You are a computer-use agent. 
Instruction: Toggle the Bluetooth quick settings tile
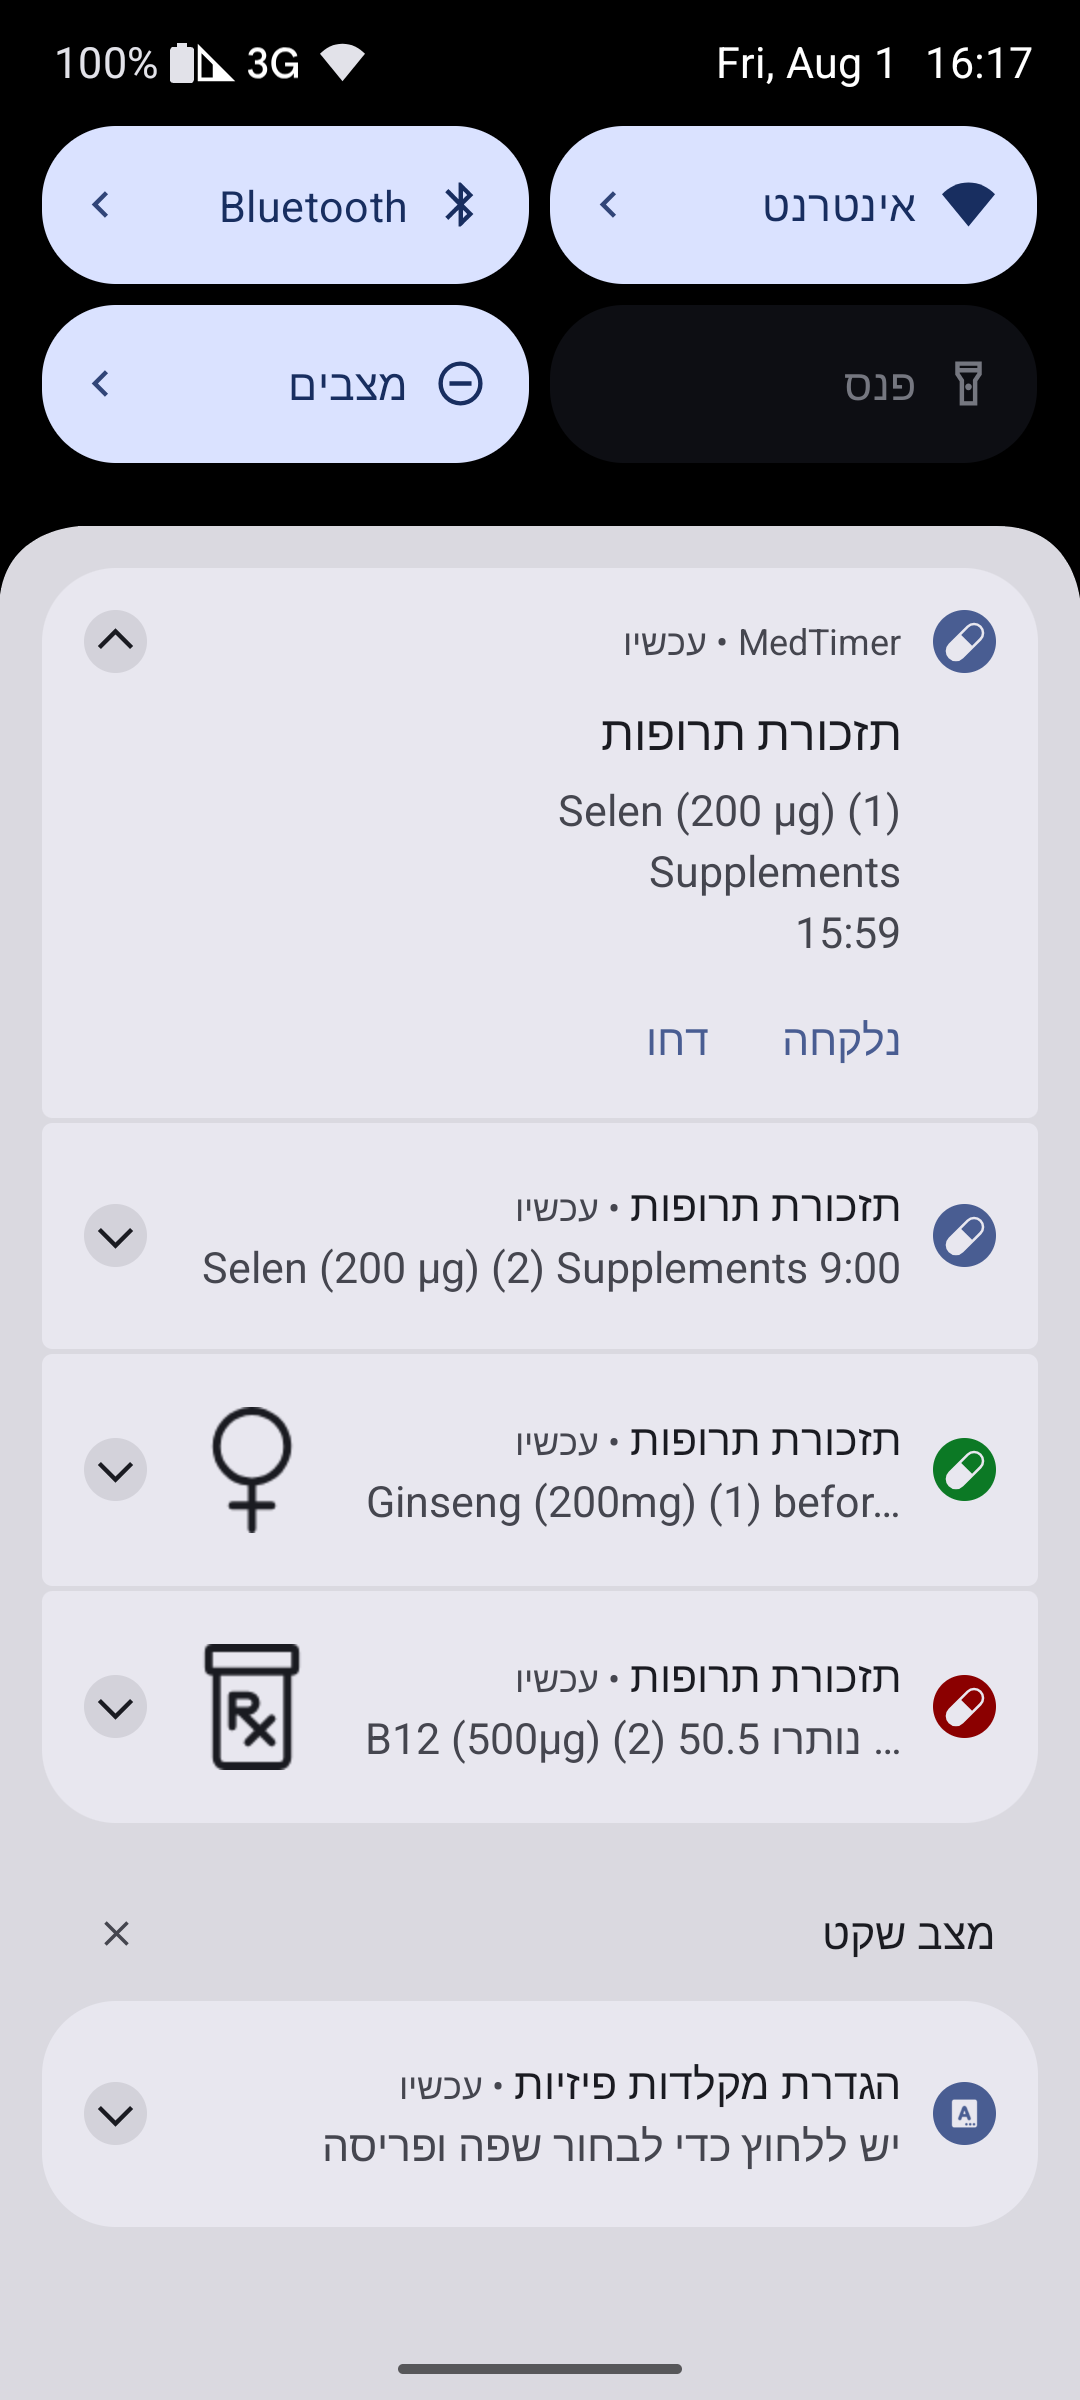(285, 206)
